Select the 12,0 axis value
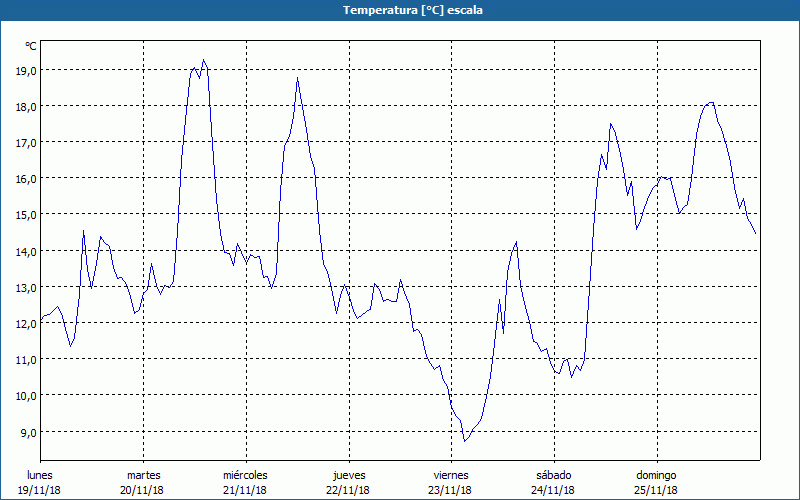 point(27,323)
